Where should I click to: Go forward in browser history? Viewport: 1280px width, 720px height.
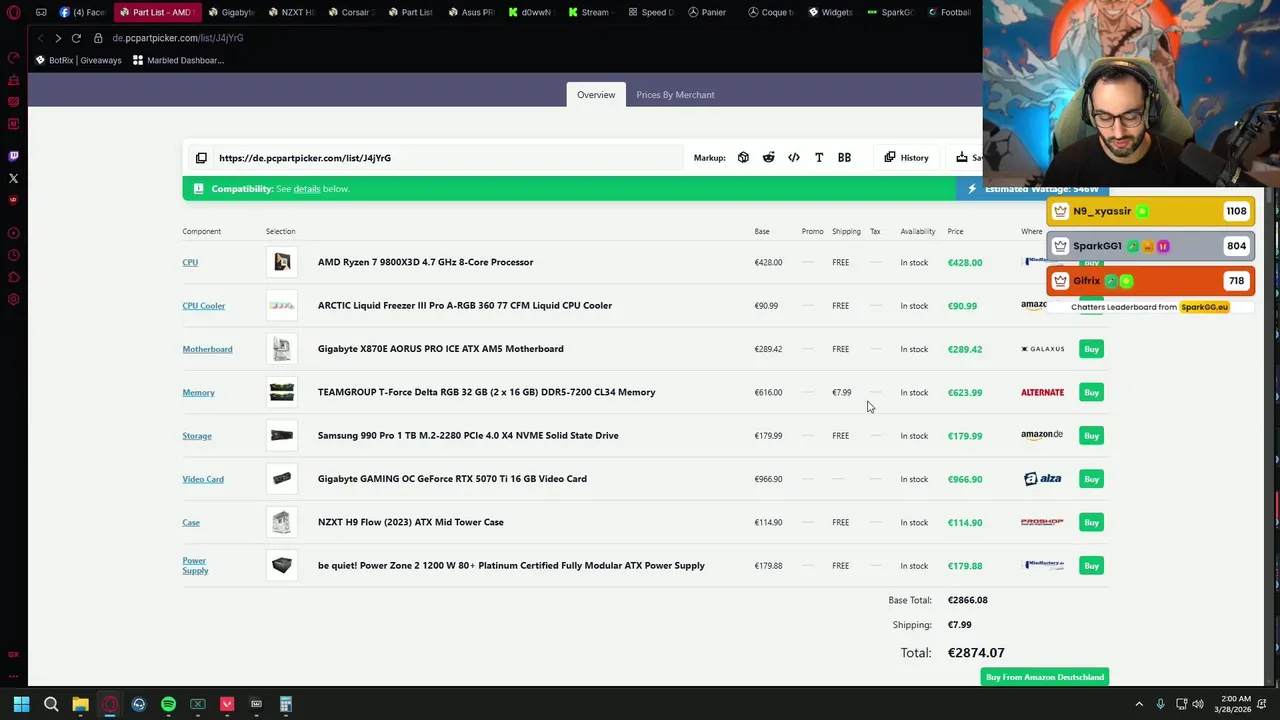[58, 38]
